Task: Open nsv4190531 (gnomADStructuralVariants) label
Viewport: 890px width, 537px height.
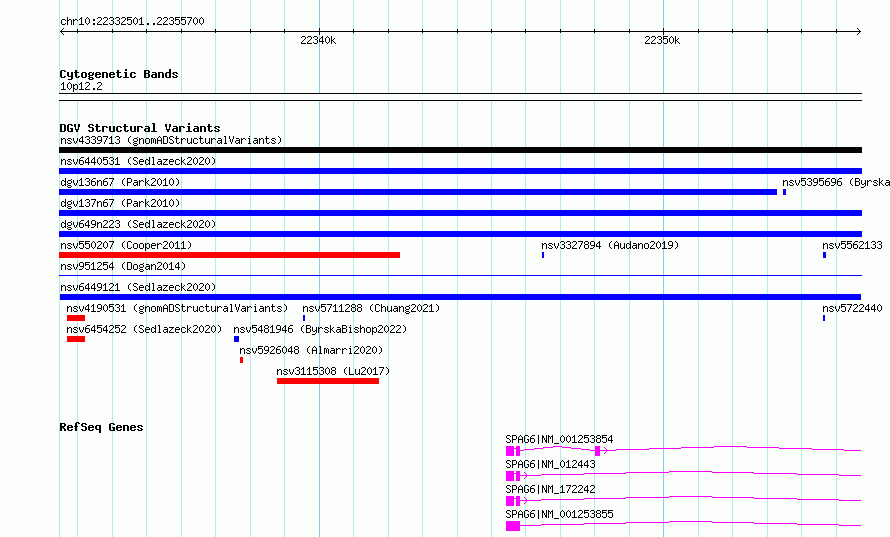Action: pos(177,308)
